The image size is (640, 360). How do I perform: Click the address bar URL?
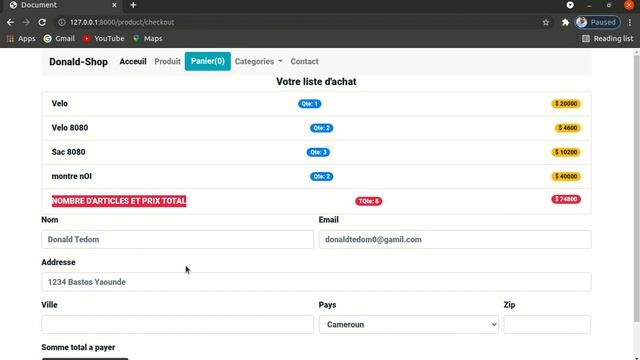[x=122, y=22]
